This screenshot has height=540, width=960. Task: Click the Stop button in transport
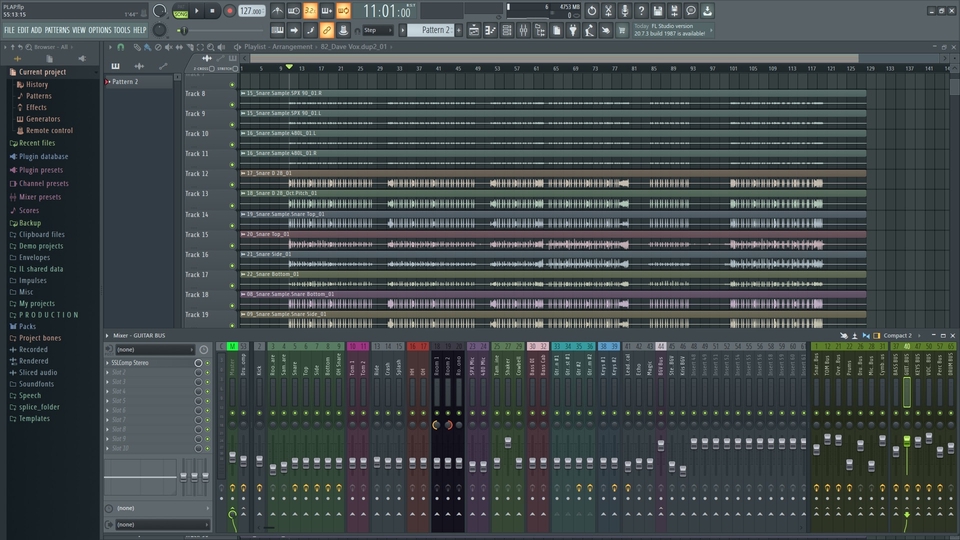[212, 11]
